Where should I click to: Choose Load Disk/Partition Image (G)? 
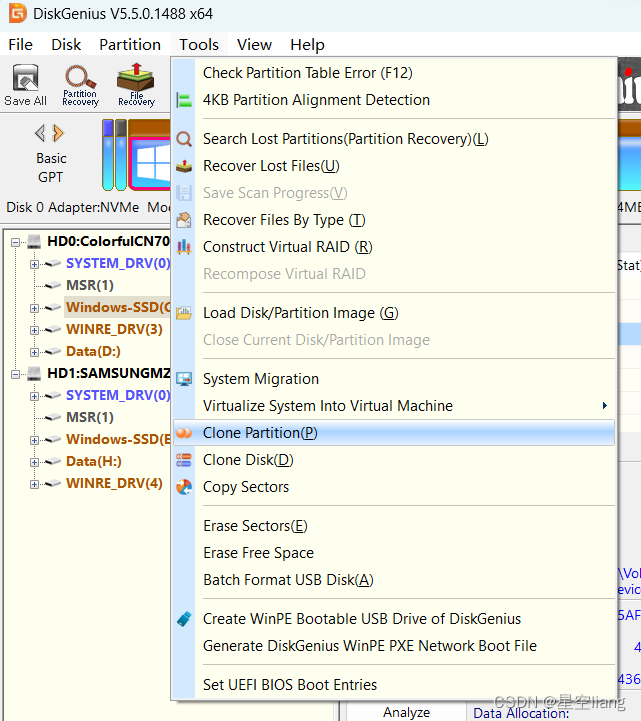pos(394,313)
